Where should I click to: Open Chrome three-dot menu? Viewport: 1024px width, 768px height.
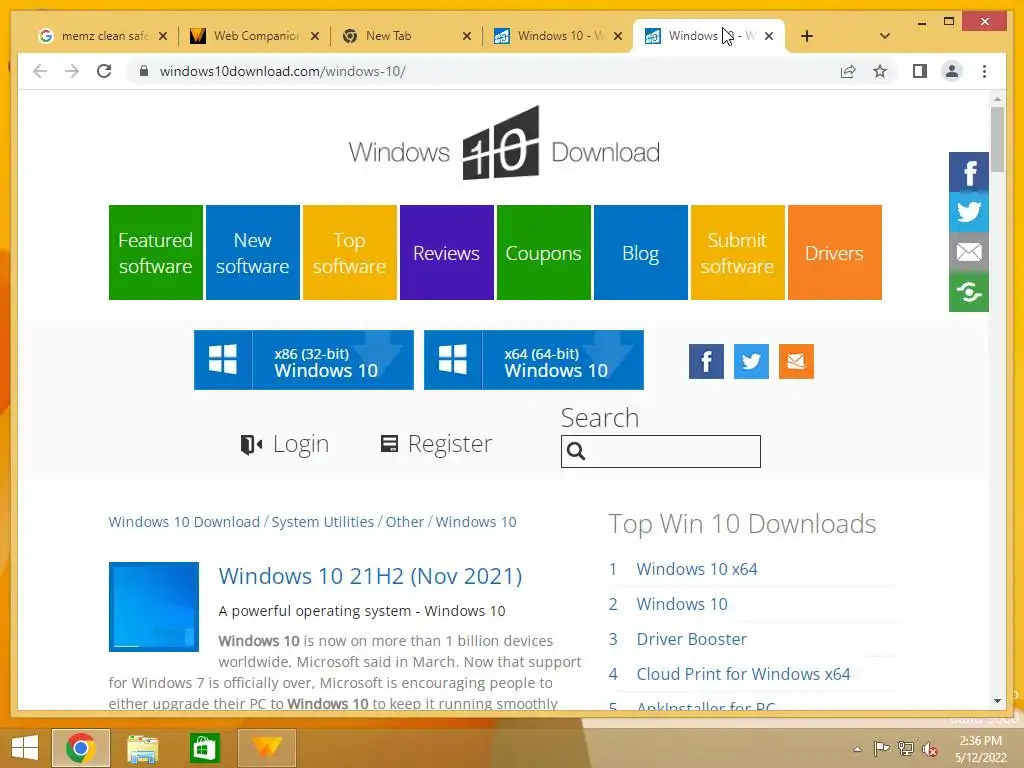(x=984, y=71)
